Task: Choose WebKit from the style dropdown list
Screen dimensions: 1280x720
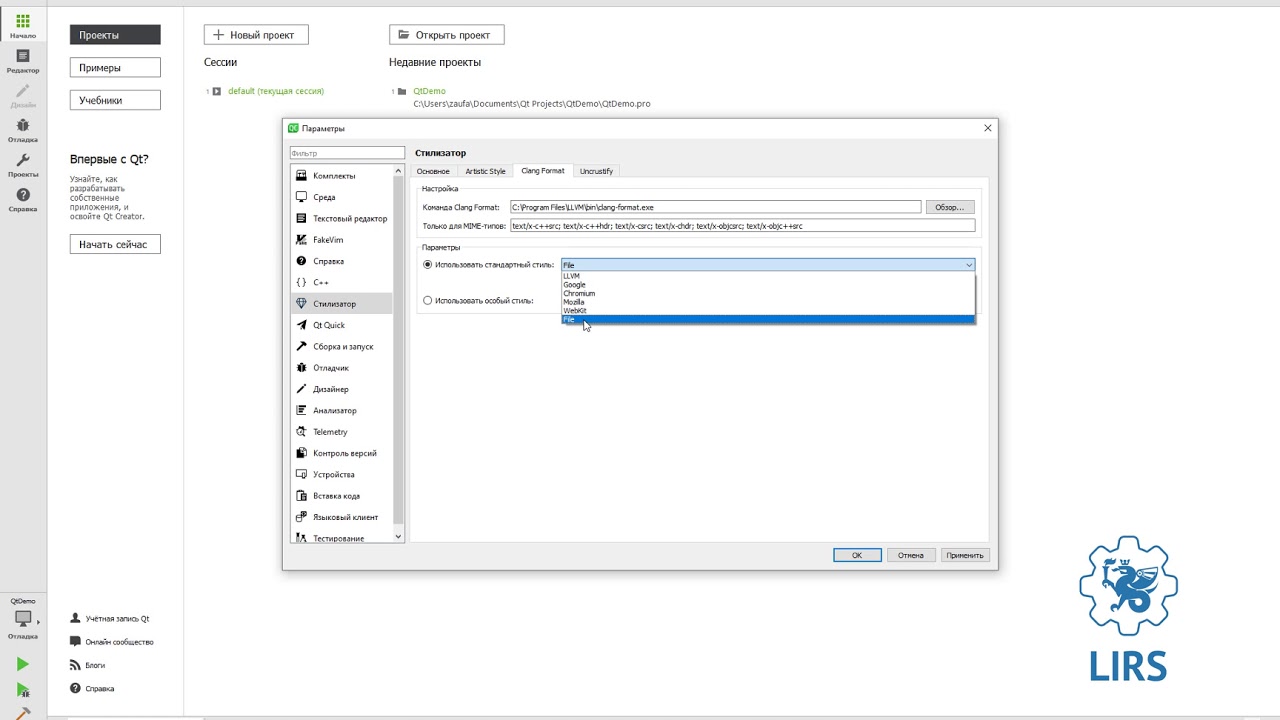Action: tap(768, 311)
